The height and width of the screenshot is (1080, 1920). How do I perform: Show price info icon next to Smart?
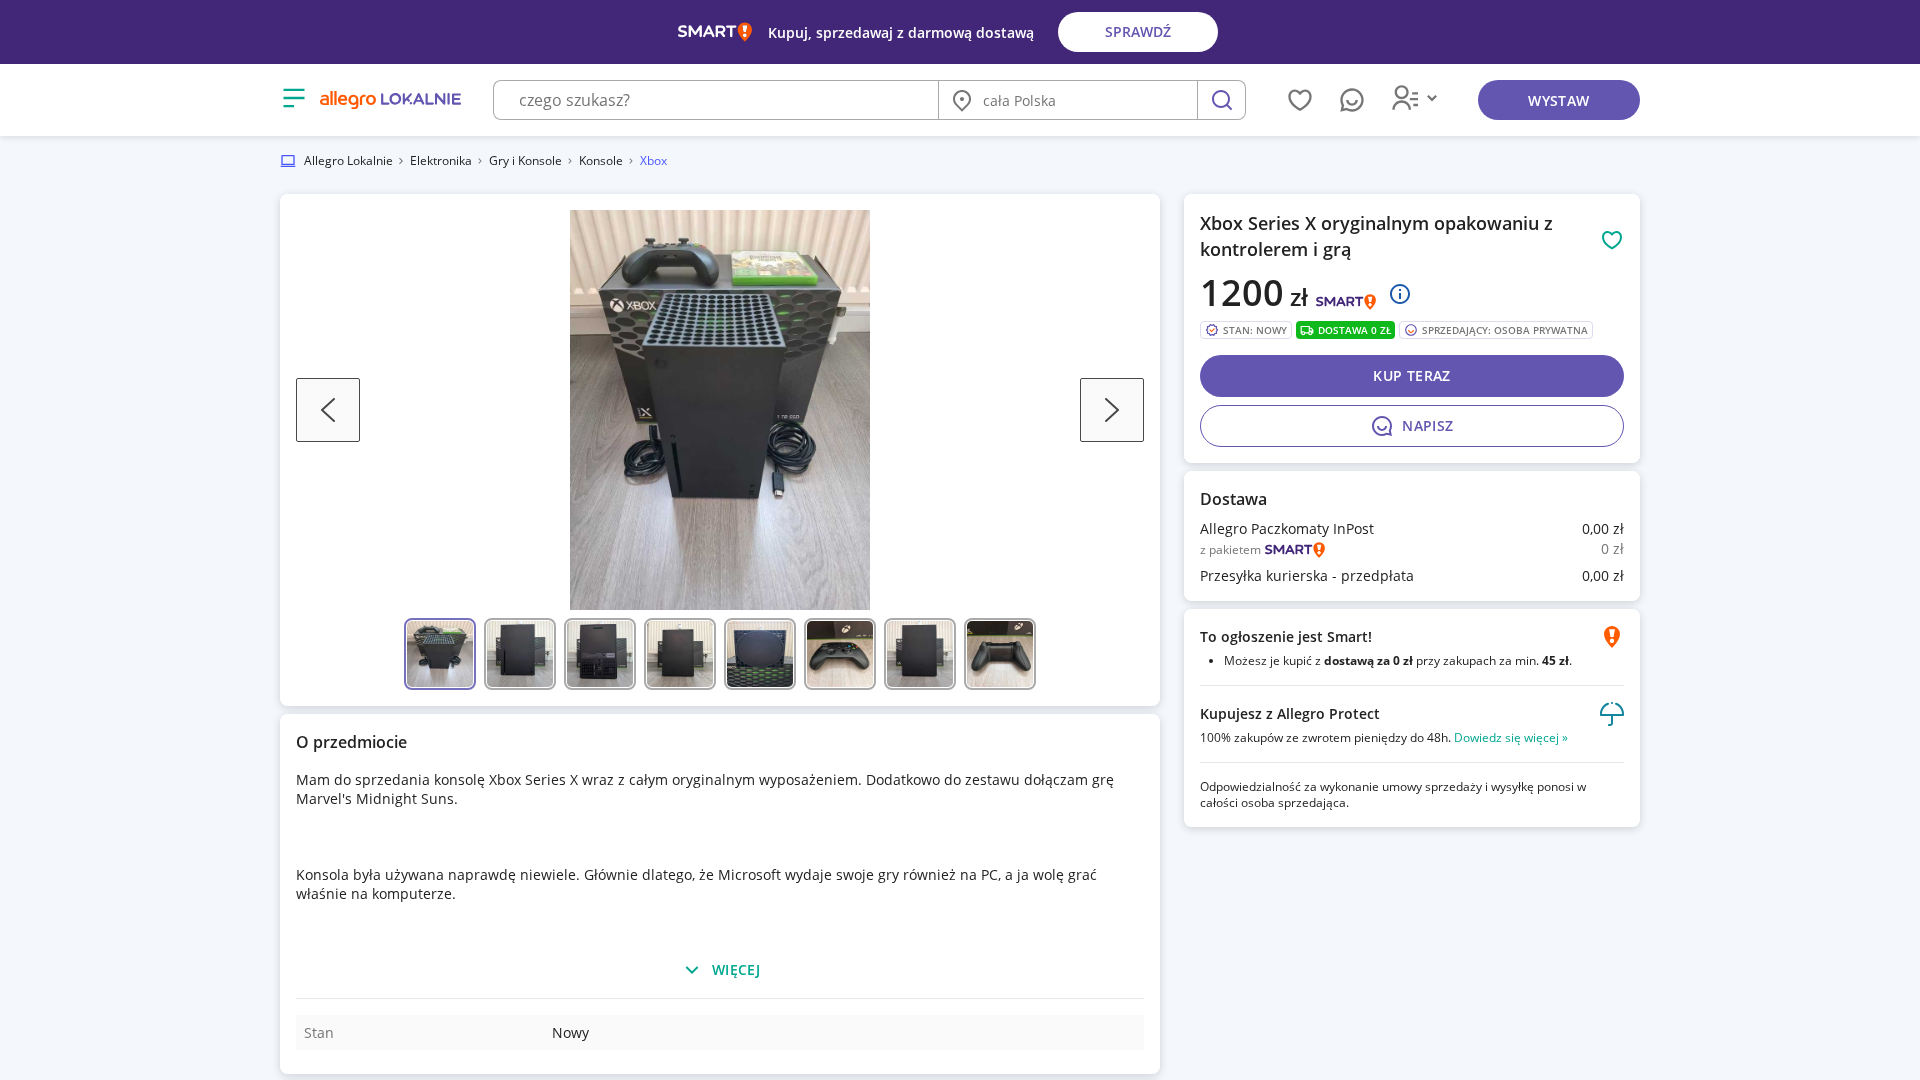pyautogui.click(x=1400, y=294)
